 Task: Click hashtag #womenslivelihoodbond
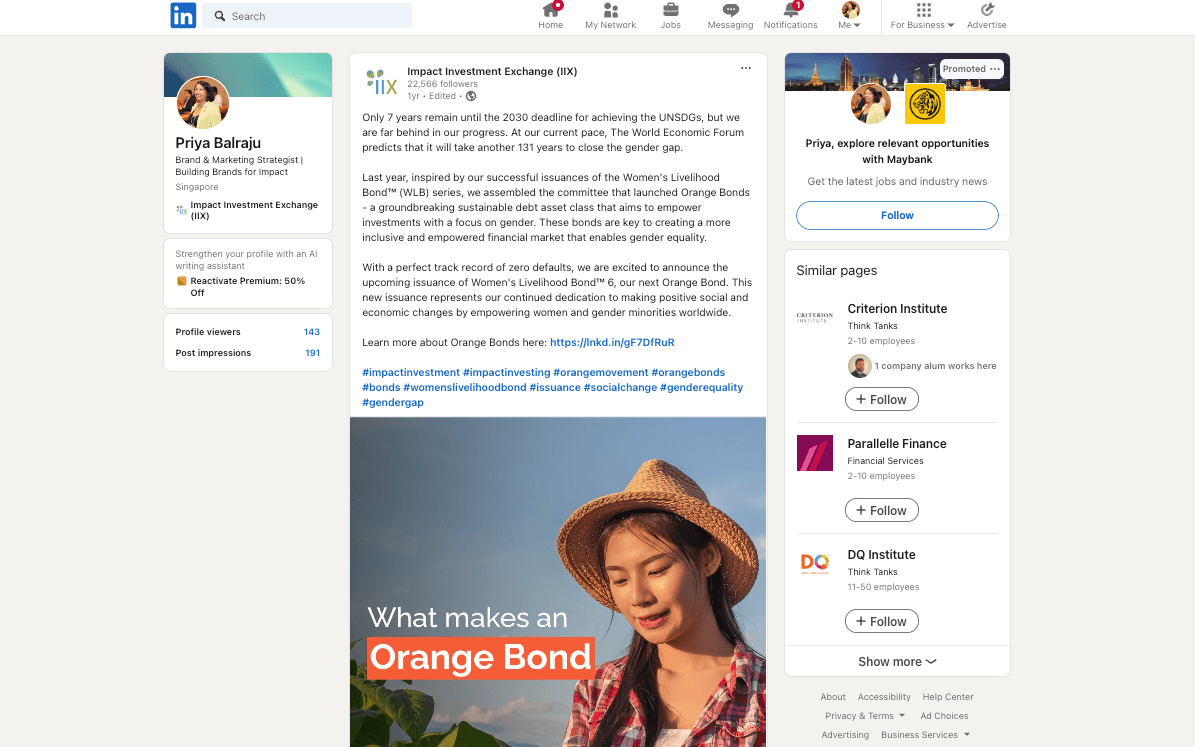(x=465, y=387)
